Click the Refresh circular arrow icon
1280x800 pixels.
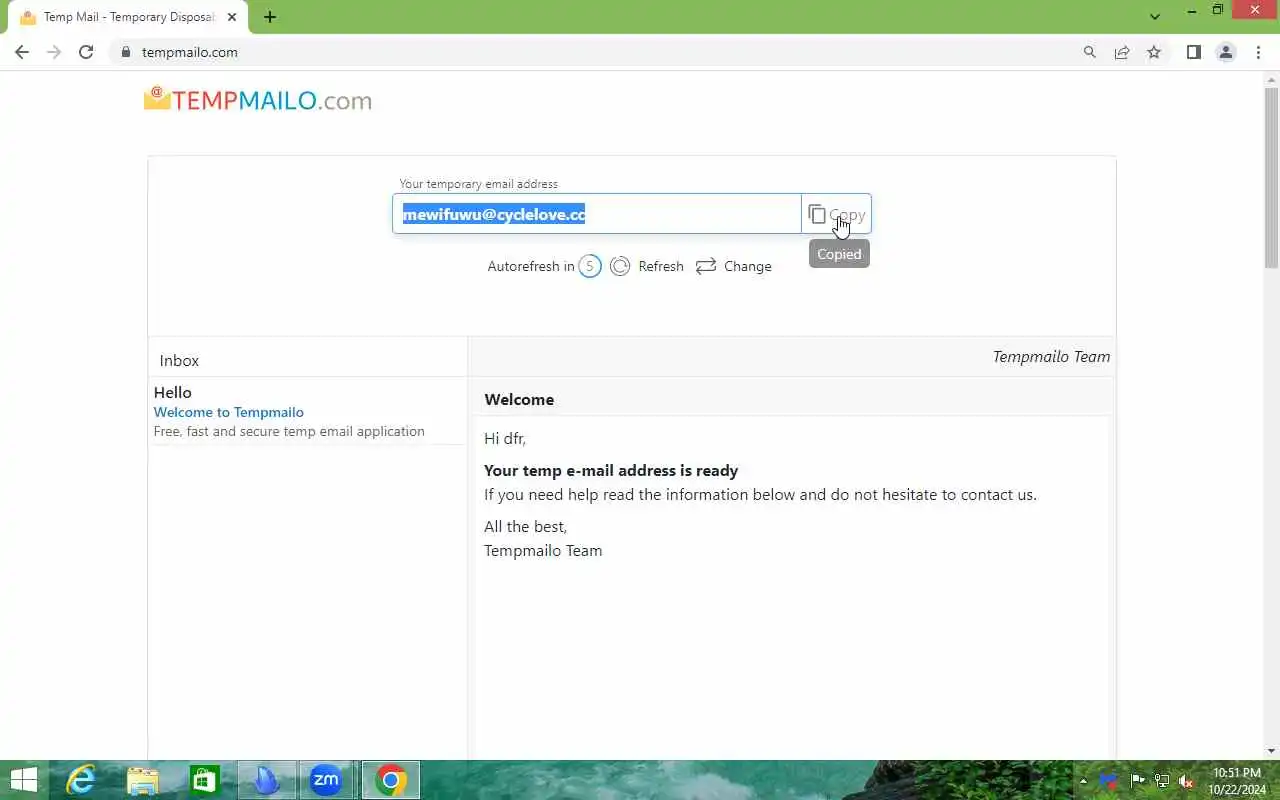pyautogui.click(x=620, y=266)
